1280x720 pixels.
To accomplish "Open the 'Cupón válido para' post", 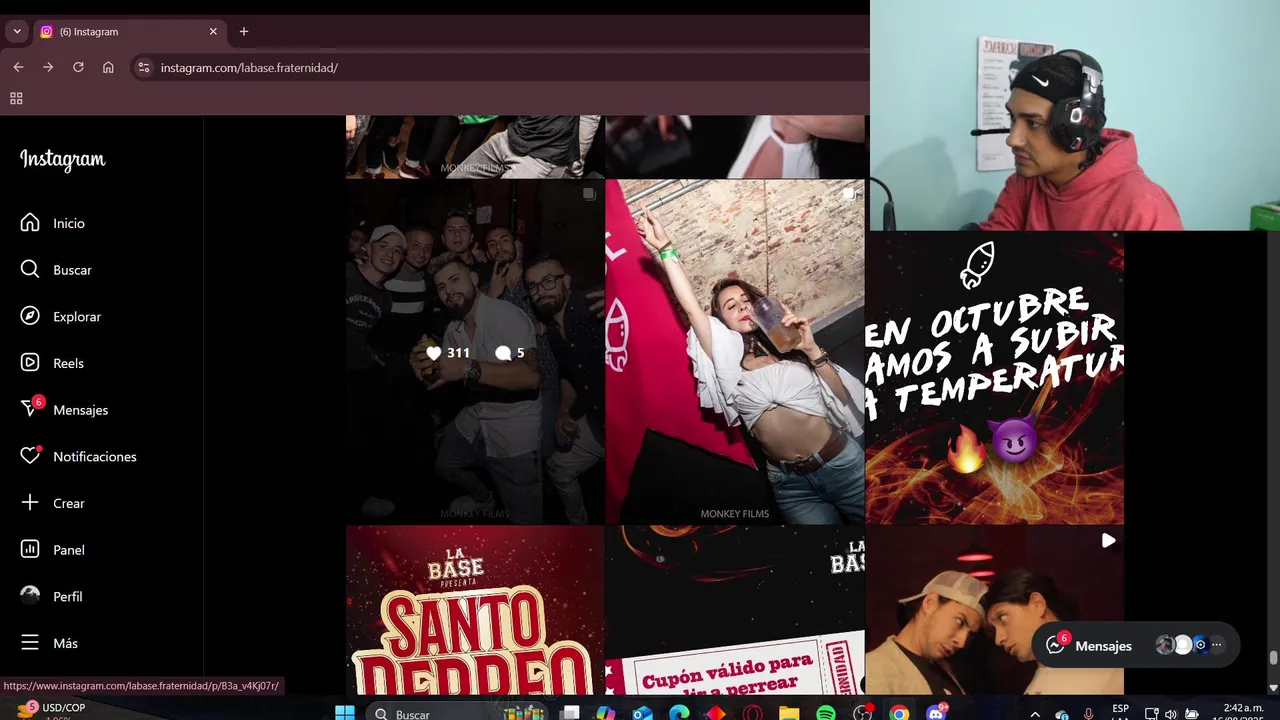I will [x=735, y=610].
